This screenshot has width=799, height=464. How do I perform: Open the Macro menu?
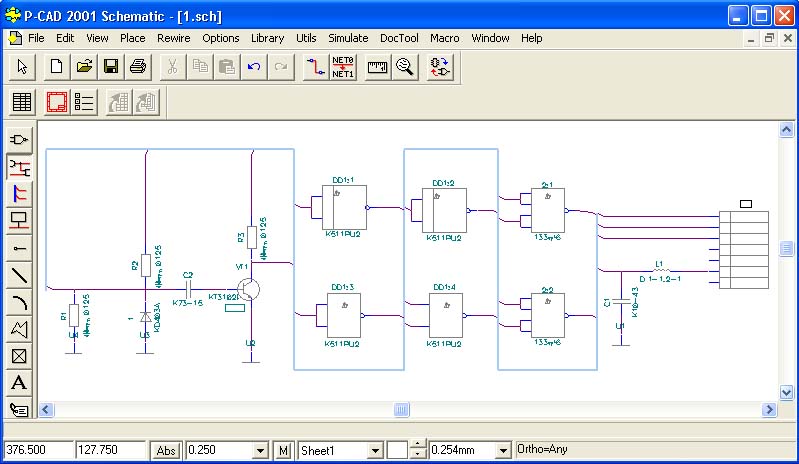[444, 38]
